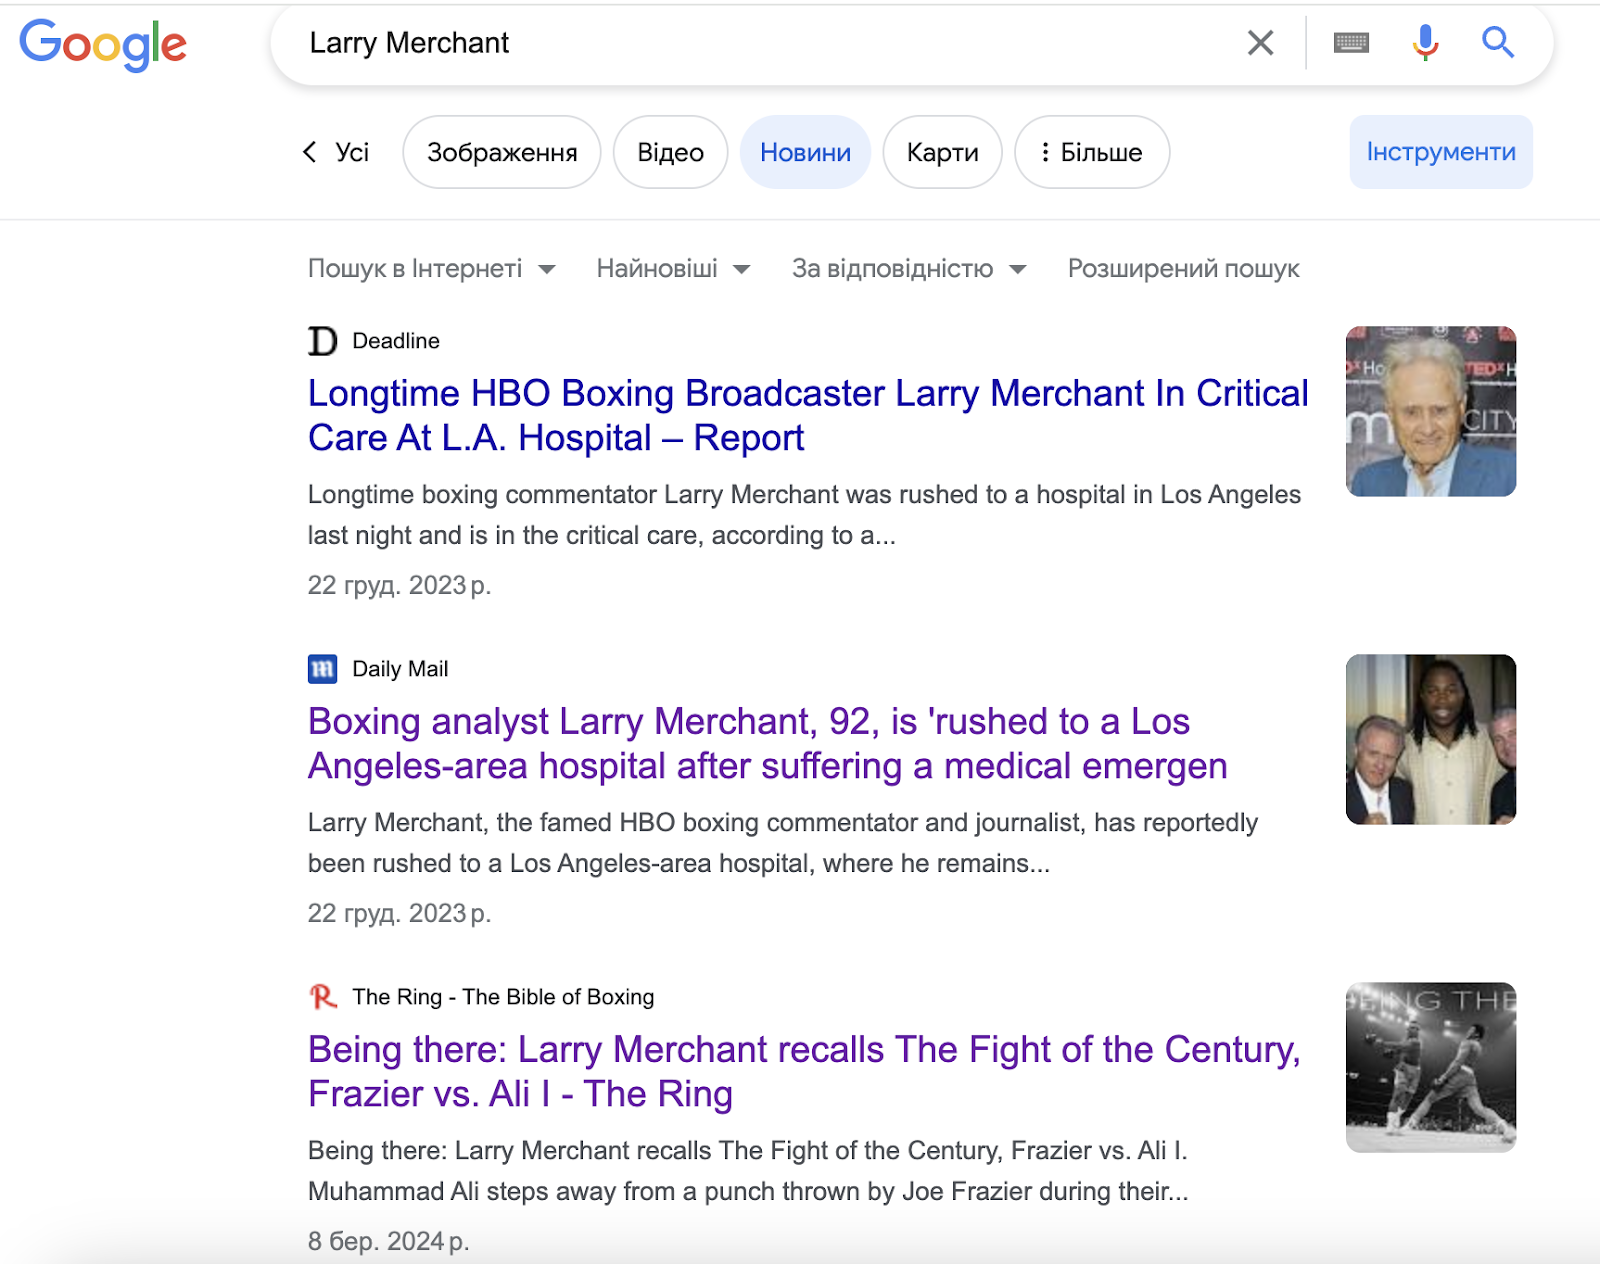The height and width of the screenshot is (1264, 1600).
Task: Click the 8 бер. 2024 р. date text
Action: click(388, 1241)
